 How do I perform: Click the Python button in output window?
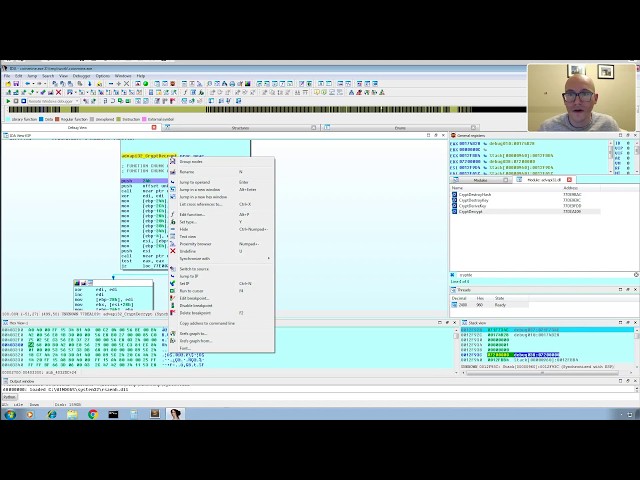click(9, 397)
